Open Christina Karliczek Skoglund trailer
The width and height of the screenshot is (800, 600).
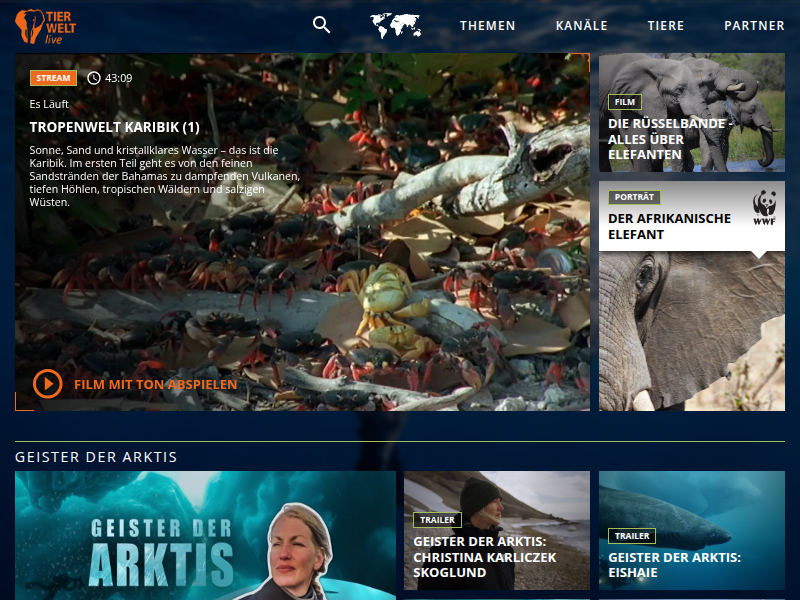(496, 531)
